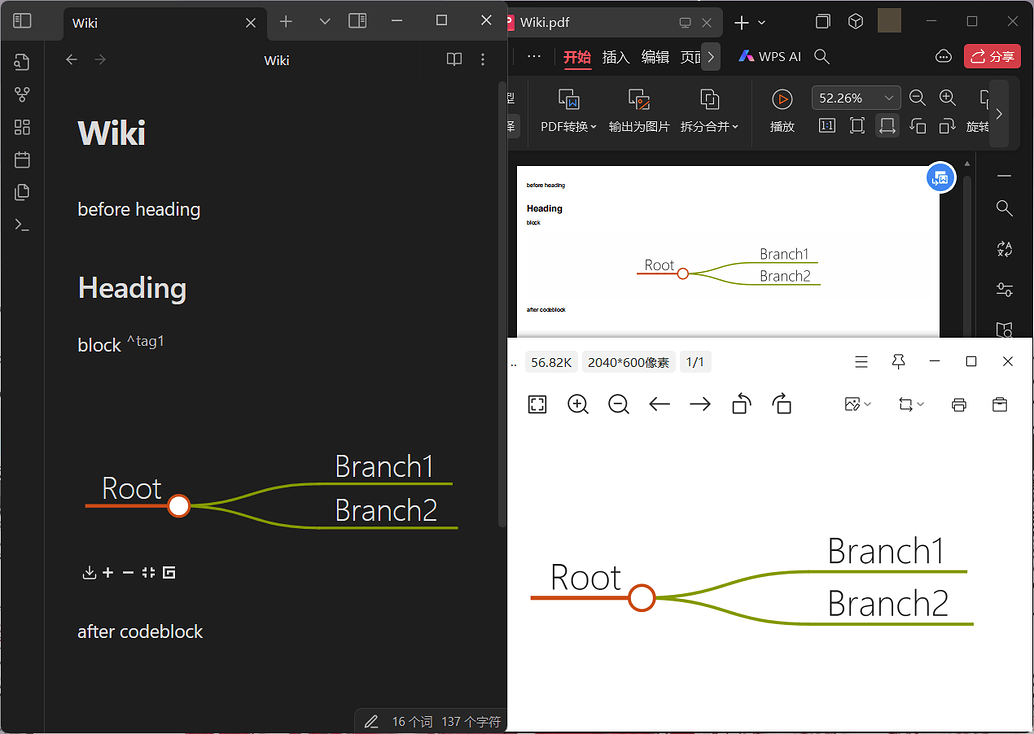Open more options for the Wiki note
The image size is (1034, 734).
[x=483, y=59]
